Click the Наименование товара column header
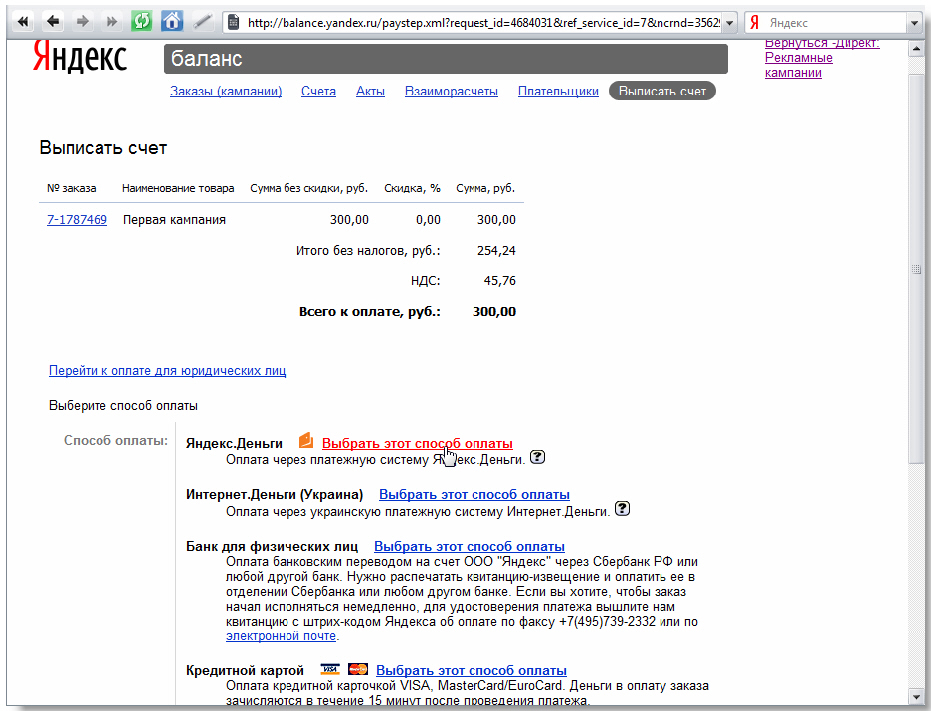The height and width of the screenshot is (711, 931). coord(178,188)
